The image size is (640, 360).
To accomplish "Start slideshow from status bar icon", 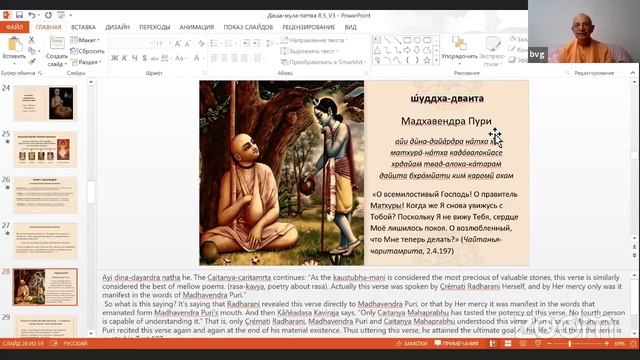I will [x=538, y=344].
